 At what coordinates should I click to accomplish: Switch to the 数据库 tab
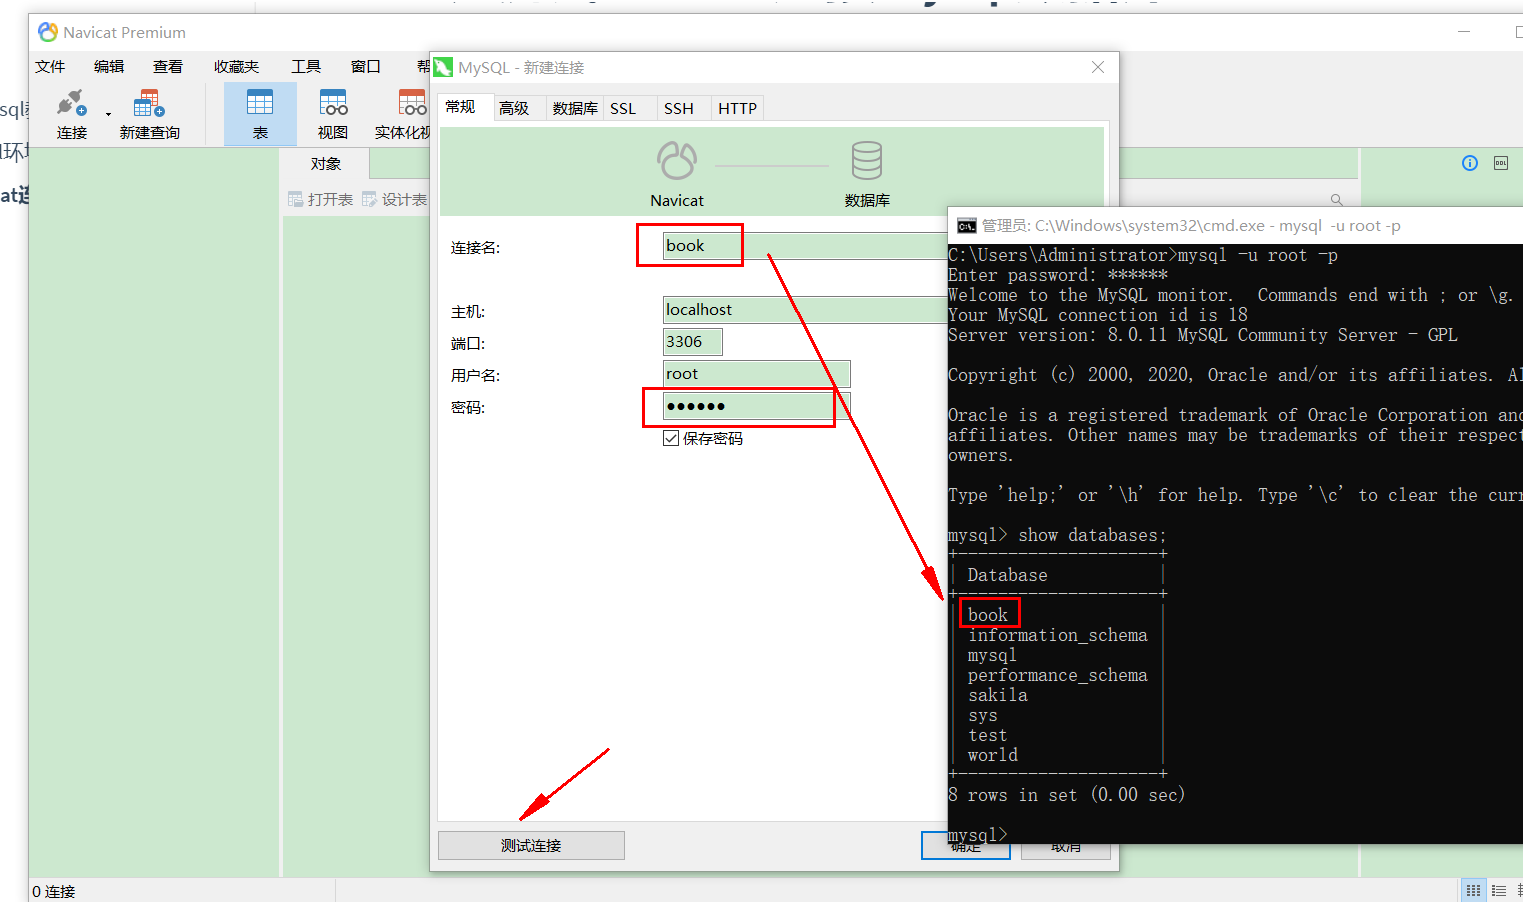tap(575, 108)
